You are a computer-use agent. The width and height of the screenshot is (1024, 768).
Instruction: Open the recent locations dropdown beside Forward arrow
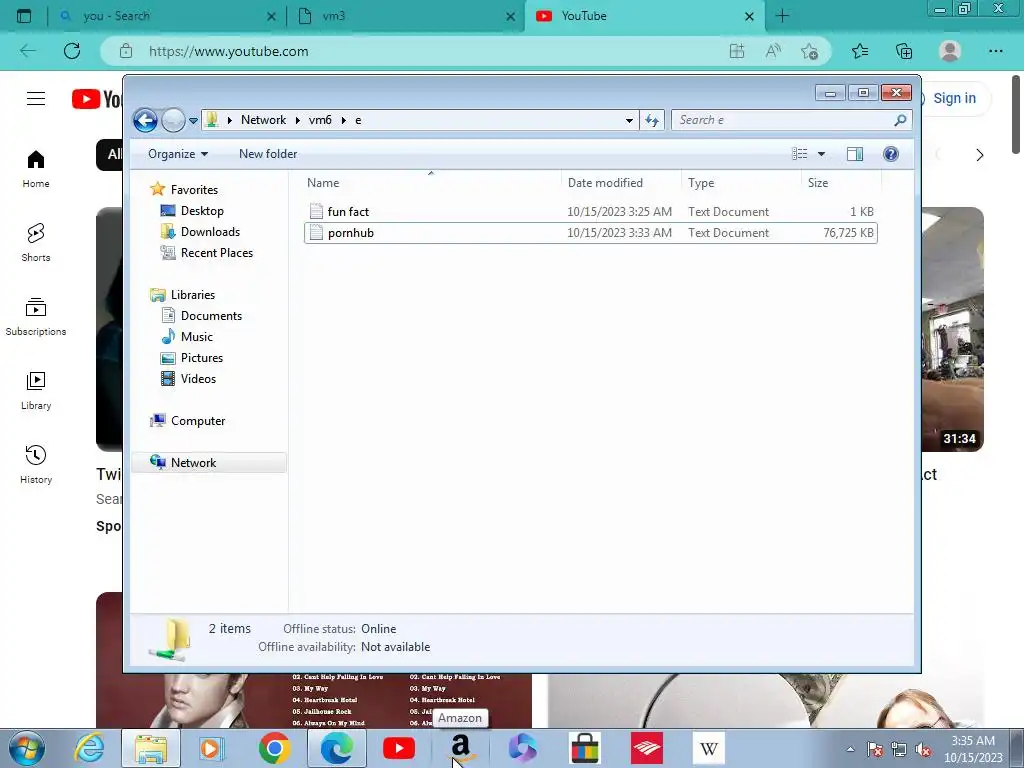tap(193, 121)
